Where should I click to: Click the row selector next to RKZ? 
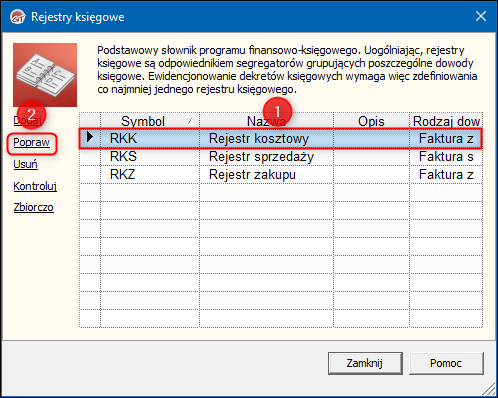point(90,174)
